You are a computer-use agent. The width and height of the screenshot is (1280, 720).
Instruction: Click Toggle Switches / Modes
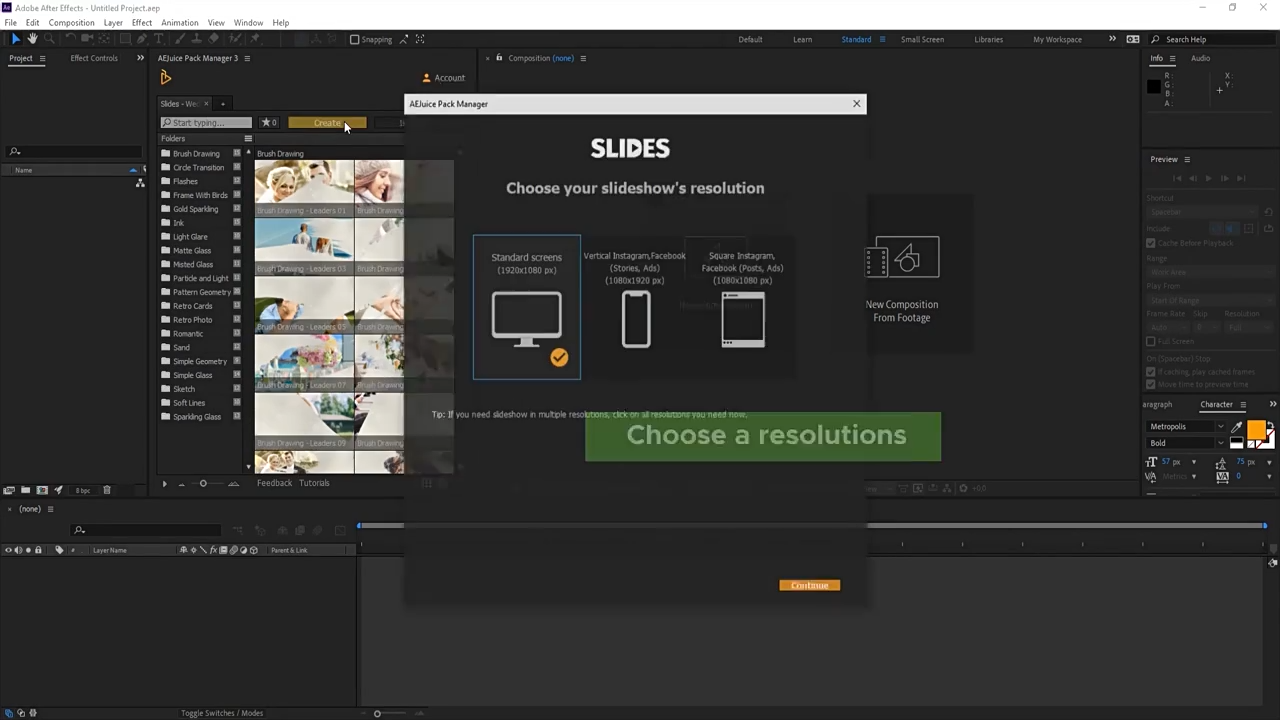(x=222, y=713)
